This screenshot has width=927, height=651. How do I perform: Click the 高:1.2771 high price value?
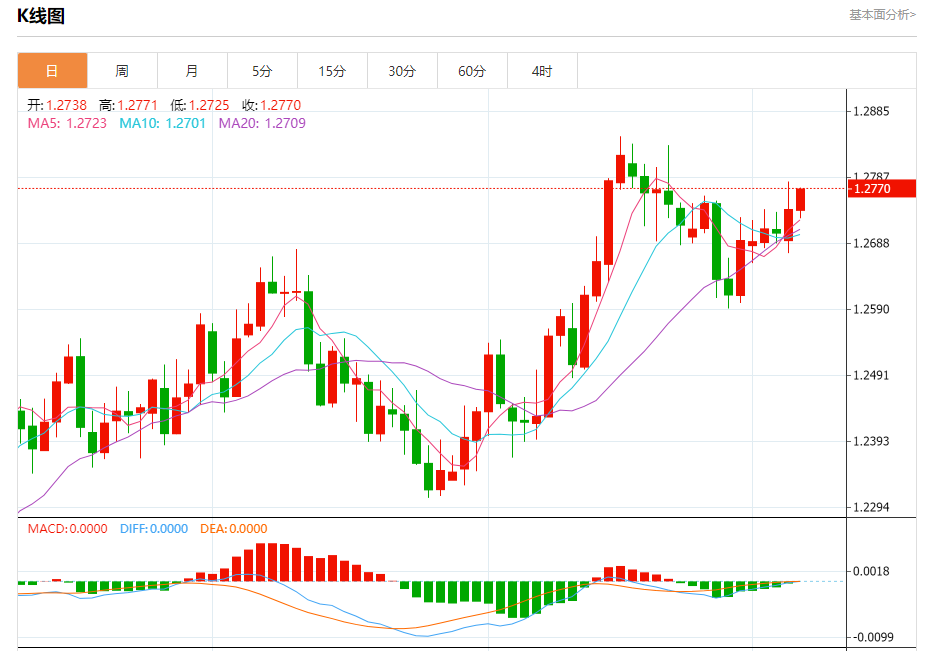128,105
